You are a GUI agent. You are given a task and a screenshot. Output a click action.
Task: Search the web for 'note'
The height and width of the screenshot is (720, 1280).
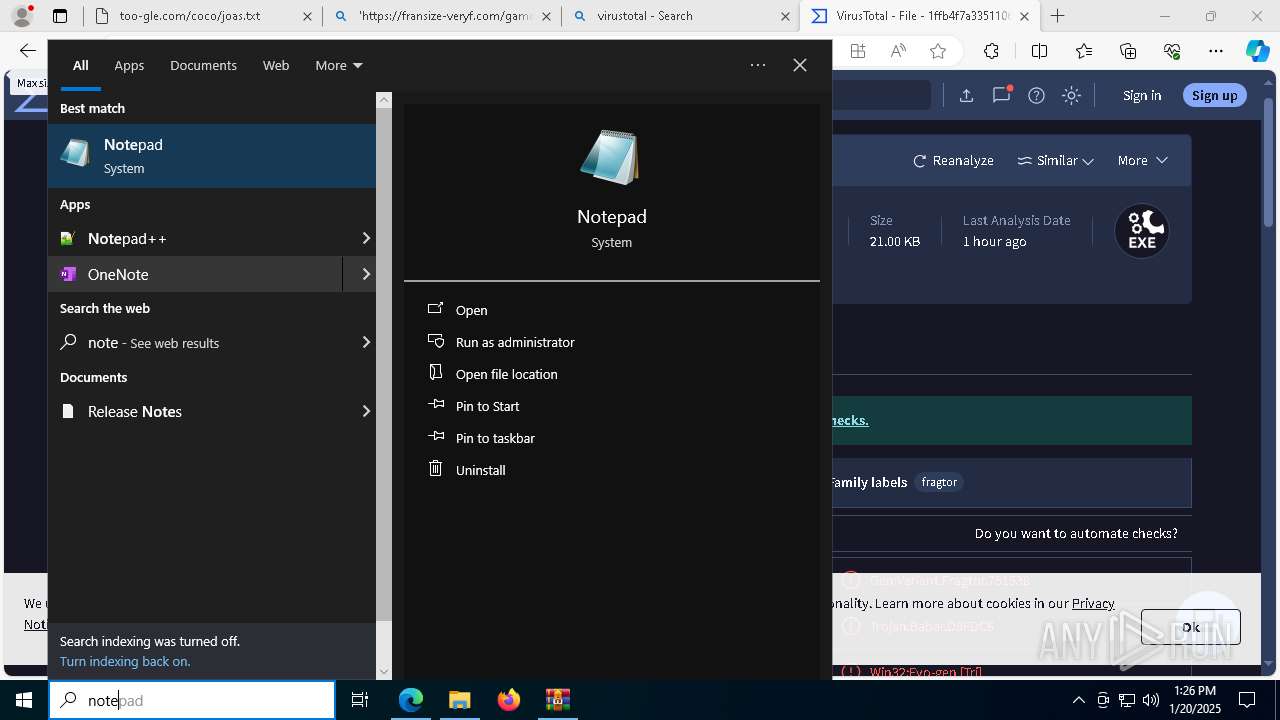tap(195, 342)
